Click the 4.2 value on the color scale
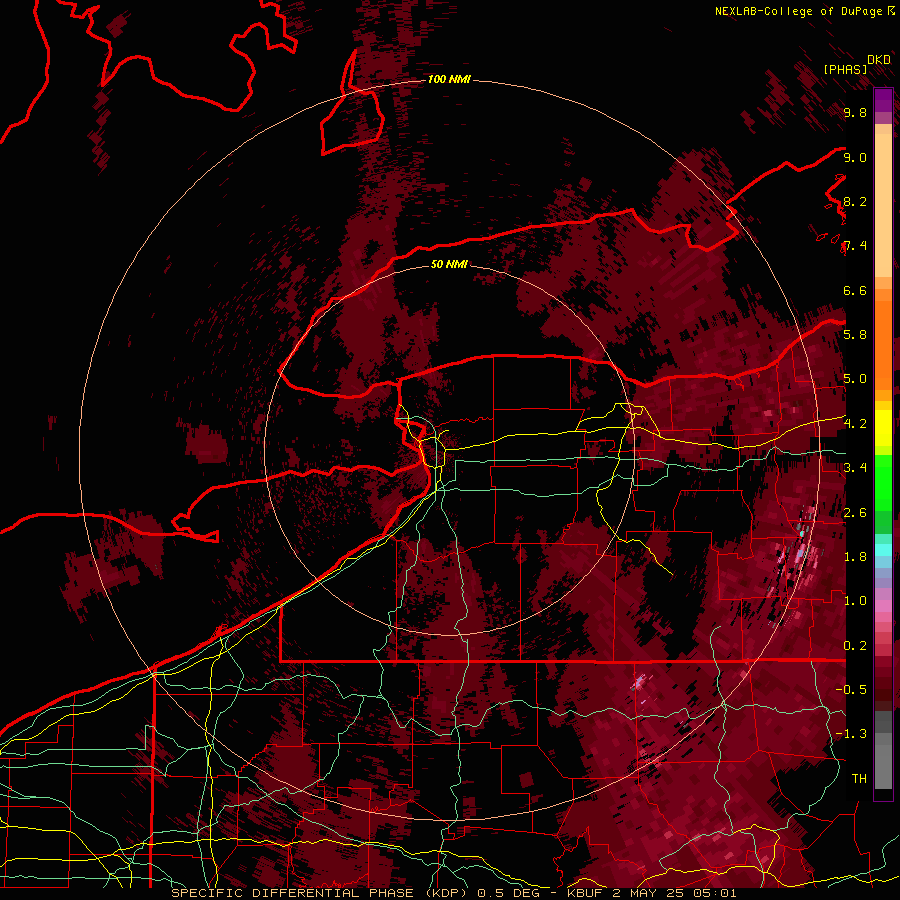900x900 pixels. (855, 424)
